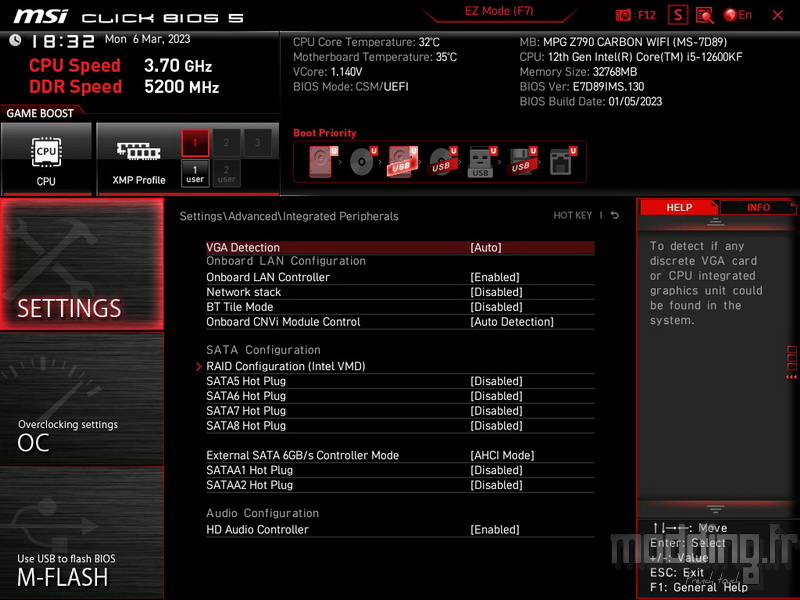The width and height of the screenshot is (800, 600).
Task: Change HD Audio Controller setting
Action: point(400,530)
